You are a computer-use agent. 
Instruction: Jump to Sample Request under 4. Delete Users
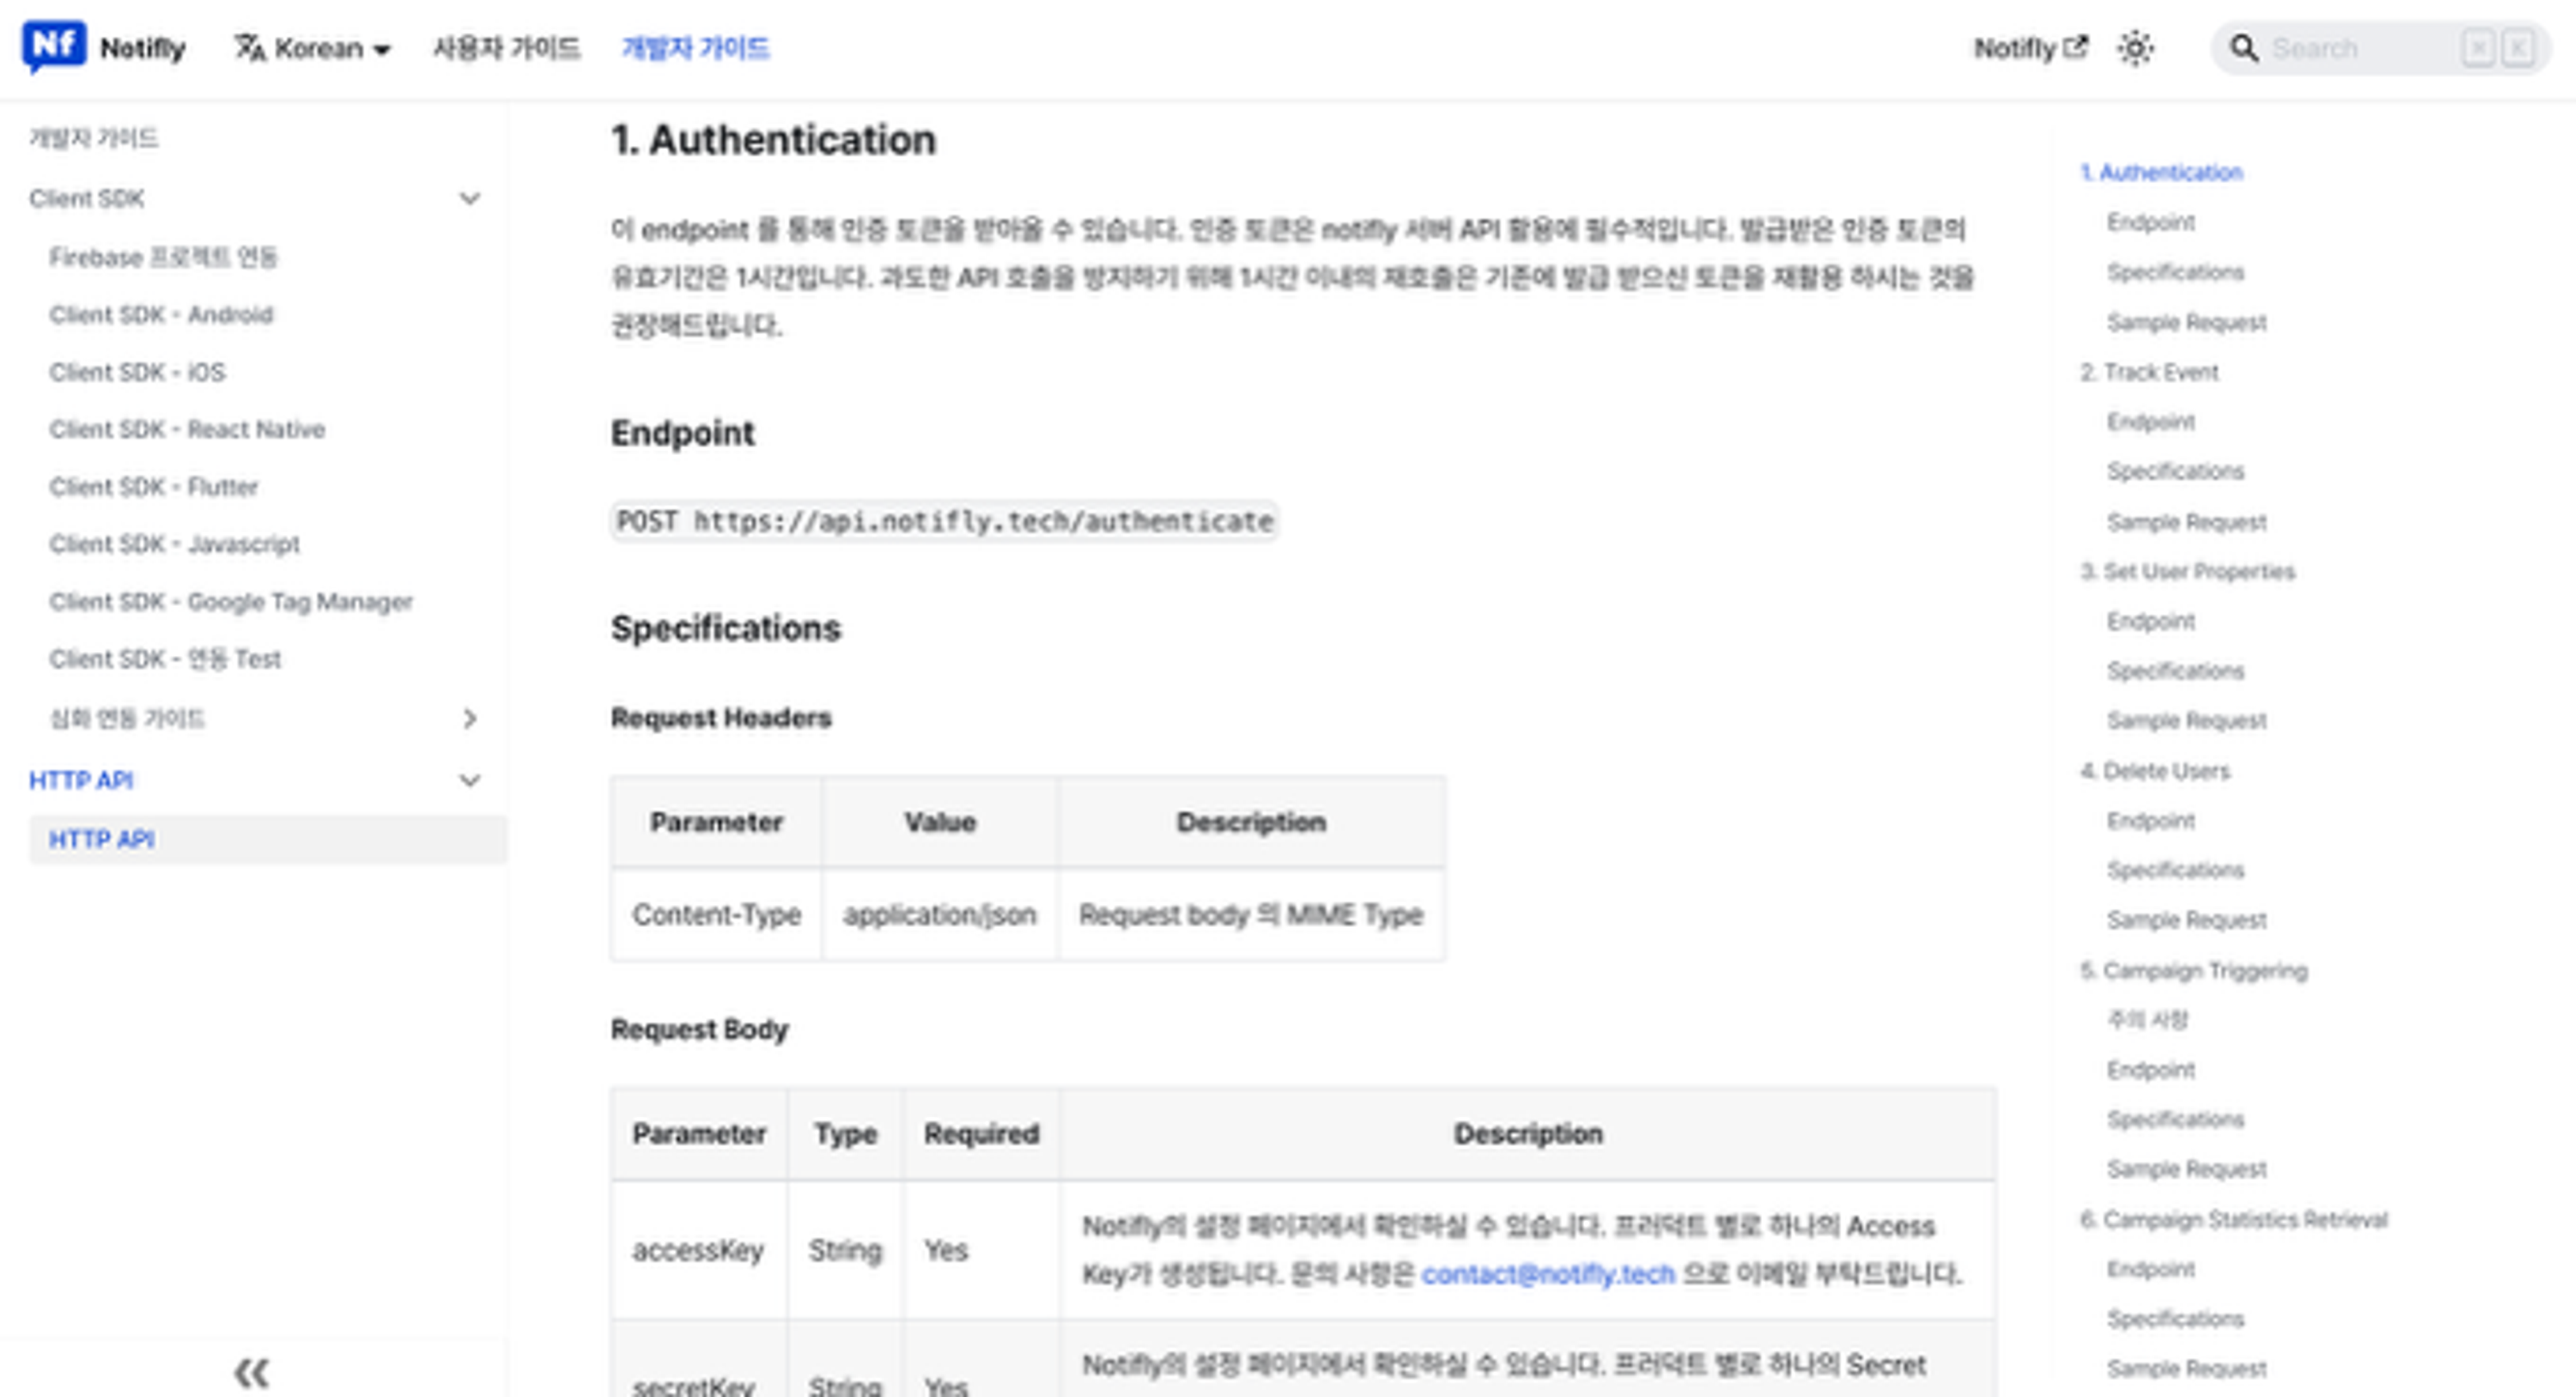point(2187,920)
